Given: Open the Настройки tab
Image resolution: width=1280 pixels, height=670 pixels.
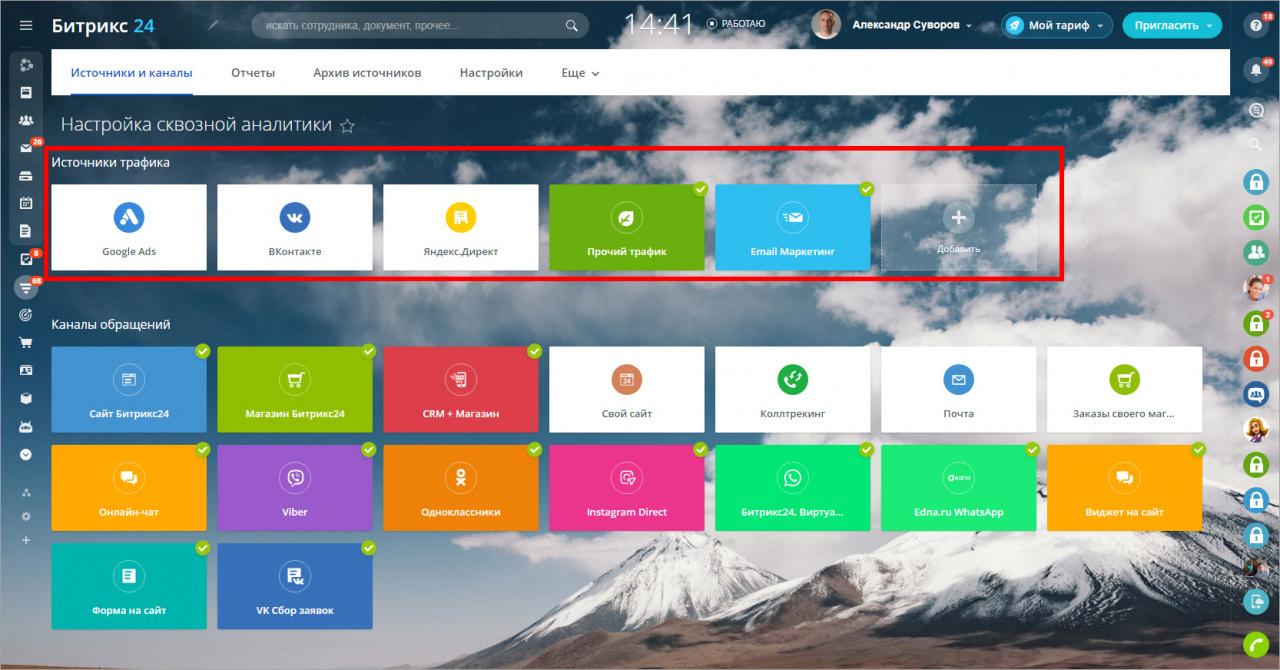Looking at the screenshot, I should click(x=491, y=73).
